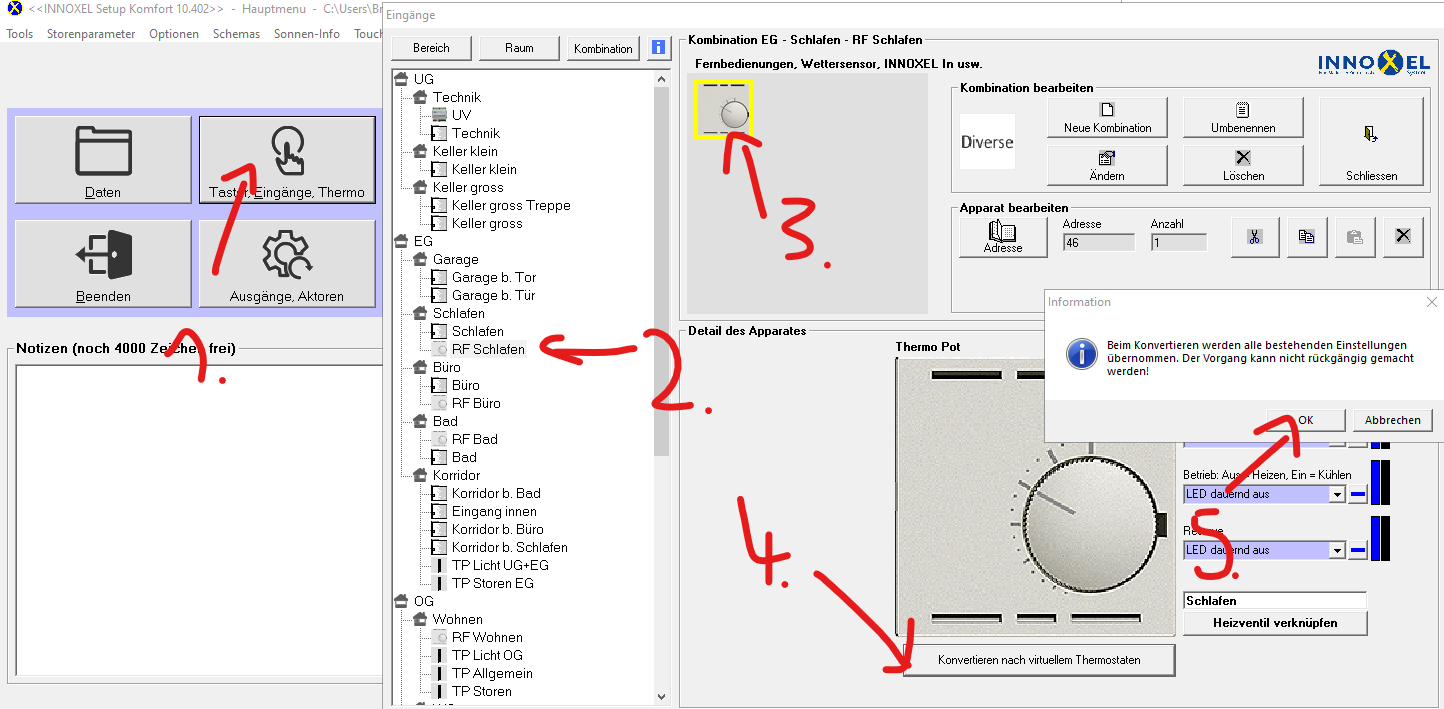Click the Beenden exit-door button
Image resolution: width=1444 pixels, height=709 pixels.
pyautogui.click(x=103, y=264)
